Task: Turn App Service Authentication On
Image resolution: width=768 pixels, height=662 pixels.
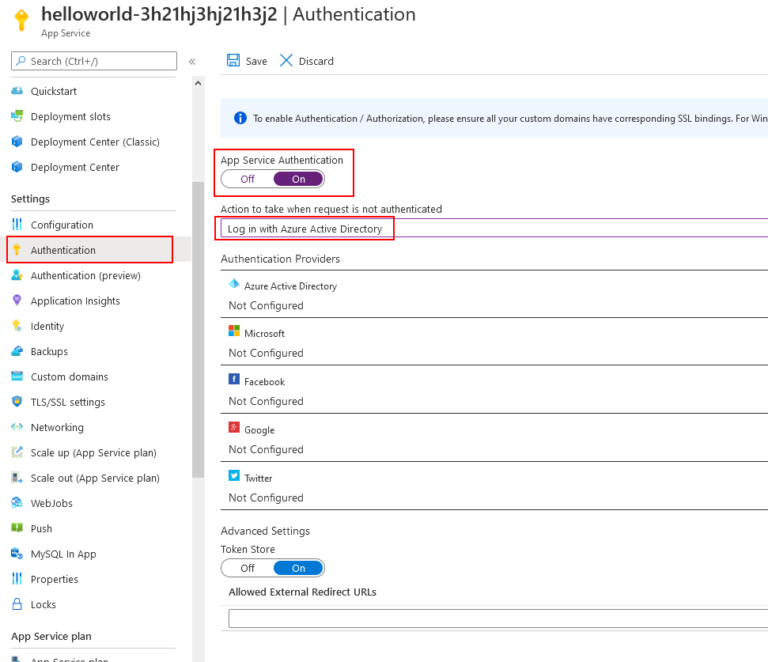Action: click(x=298, y=179)
